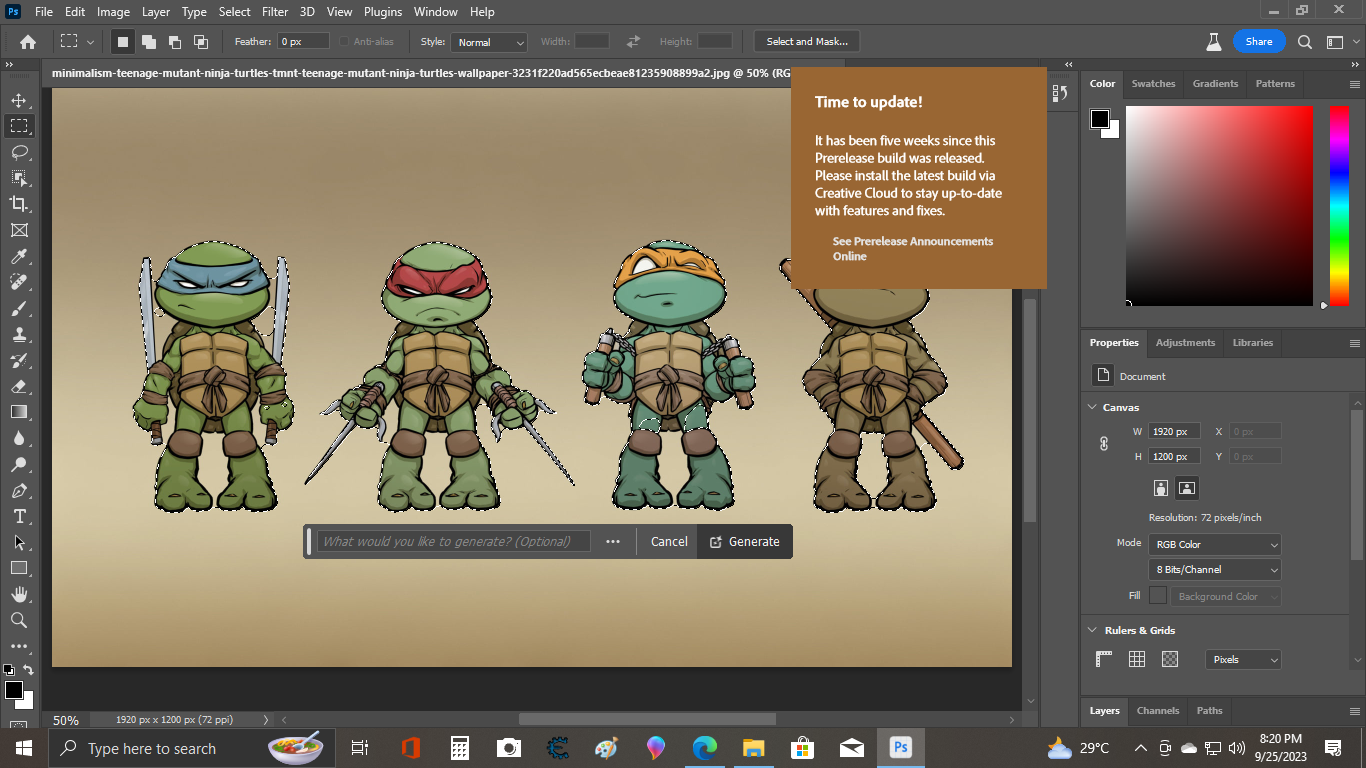Screen dimensions: 1366x768
Task: Reset default foreground and background colors
Action: 9,670
